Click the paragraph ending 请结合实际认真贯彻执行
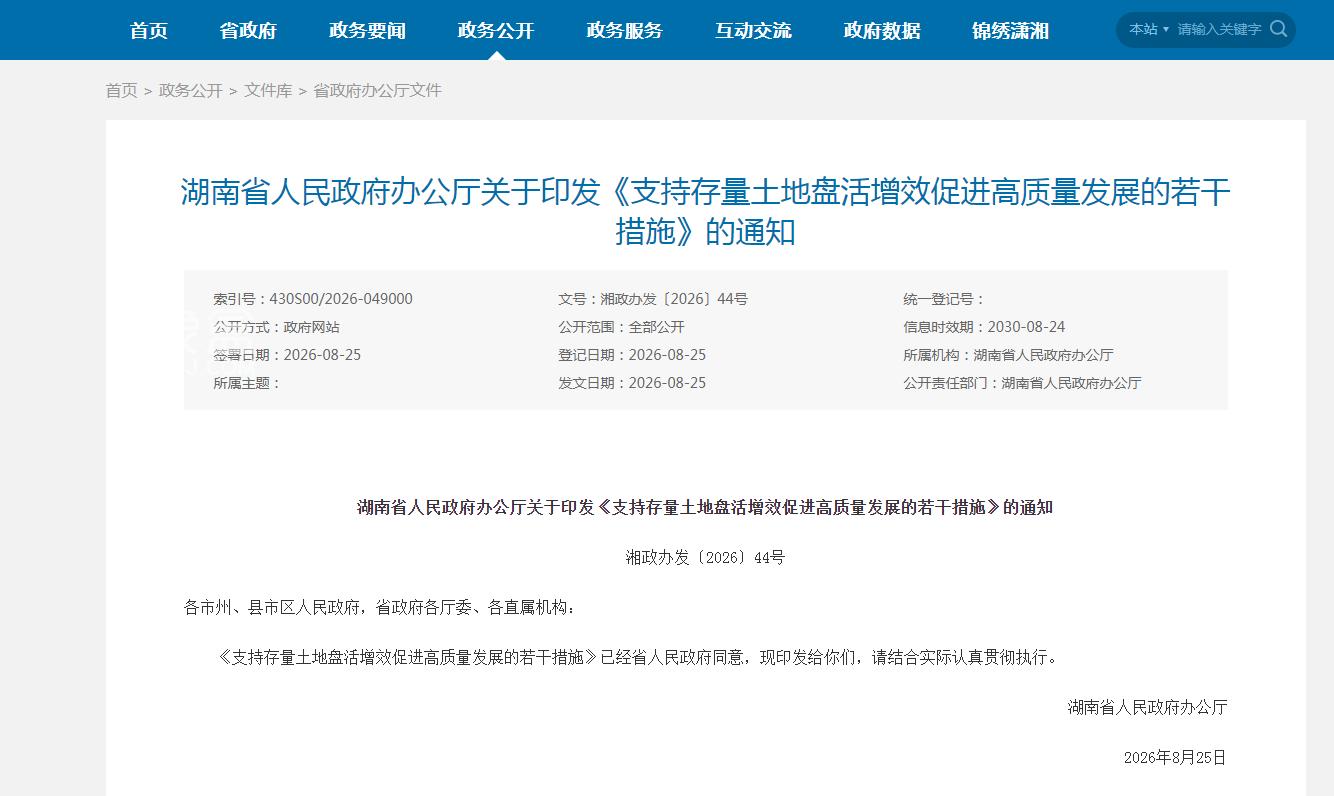This screenshot has width=1334, height=796. [x=638, y=657]
